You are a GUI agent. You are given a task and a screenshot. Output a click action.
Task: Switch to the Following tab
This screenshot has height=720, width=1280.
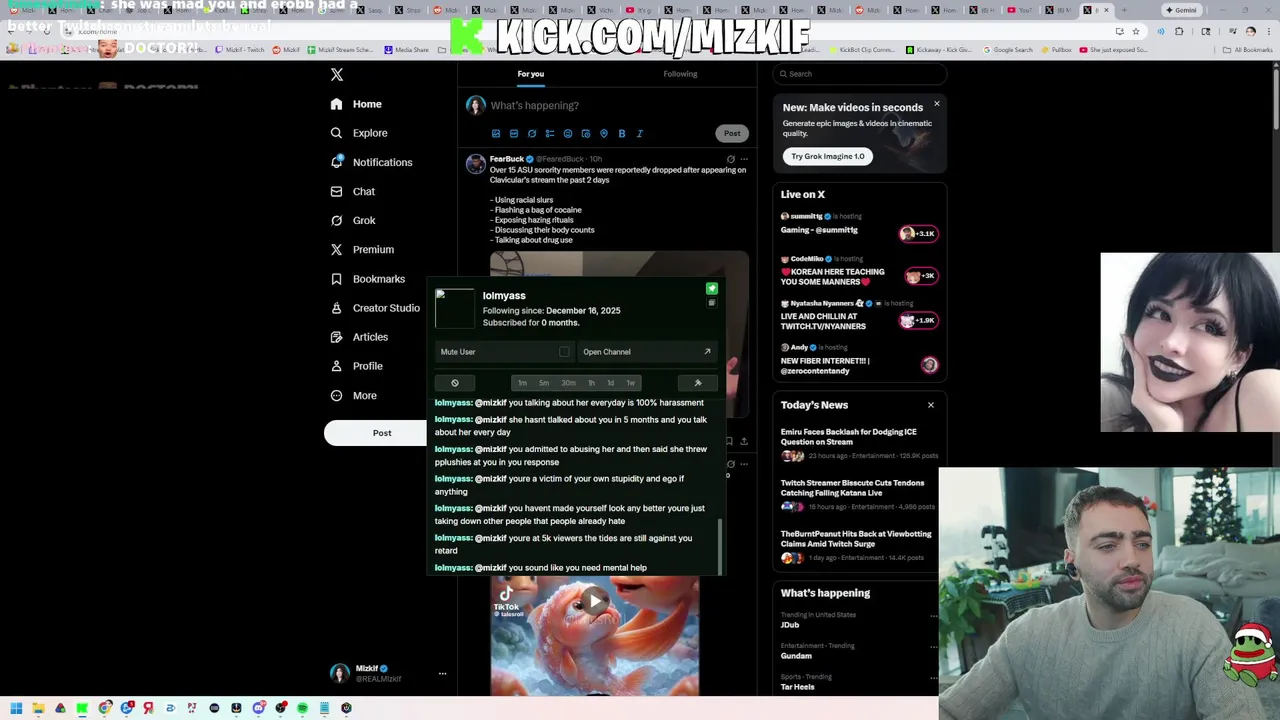pyautogui.click(x=680, y=74)
